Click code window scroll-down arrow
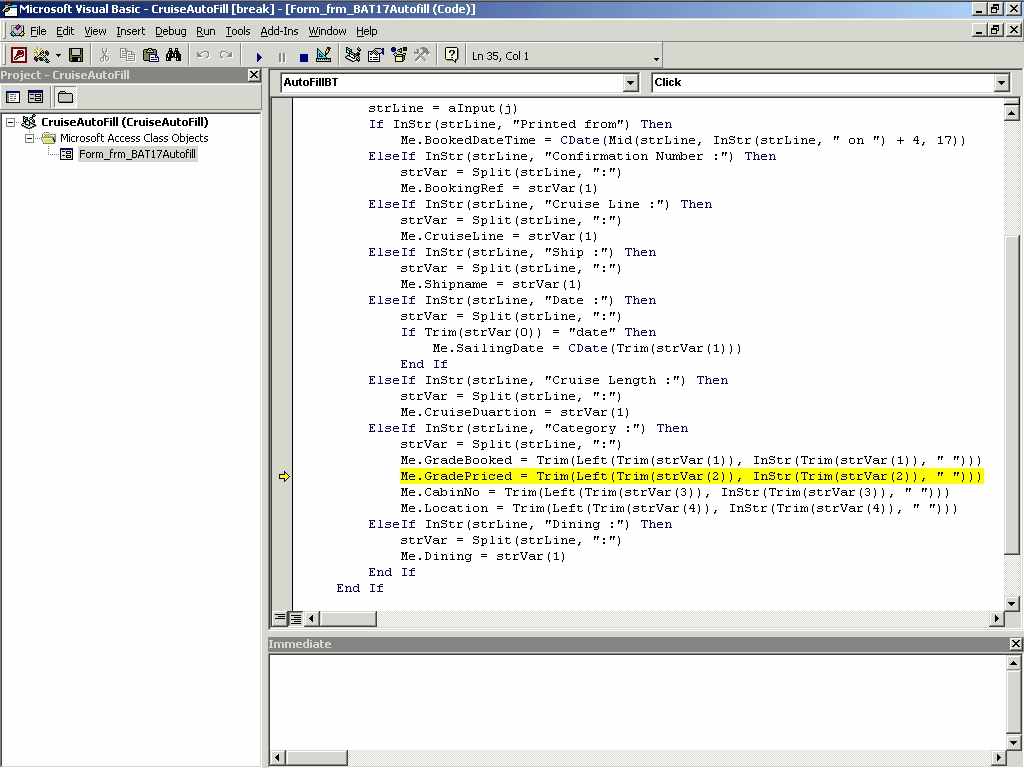 1011,603
